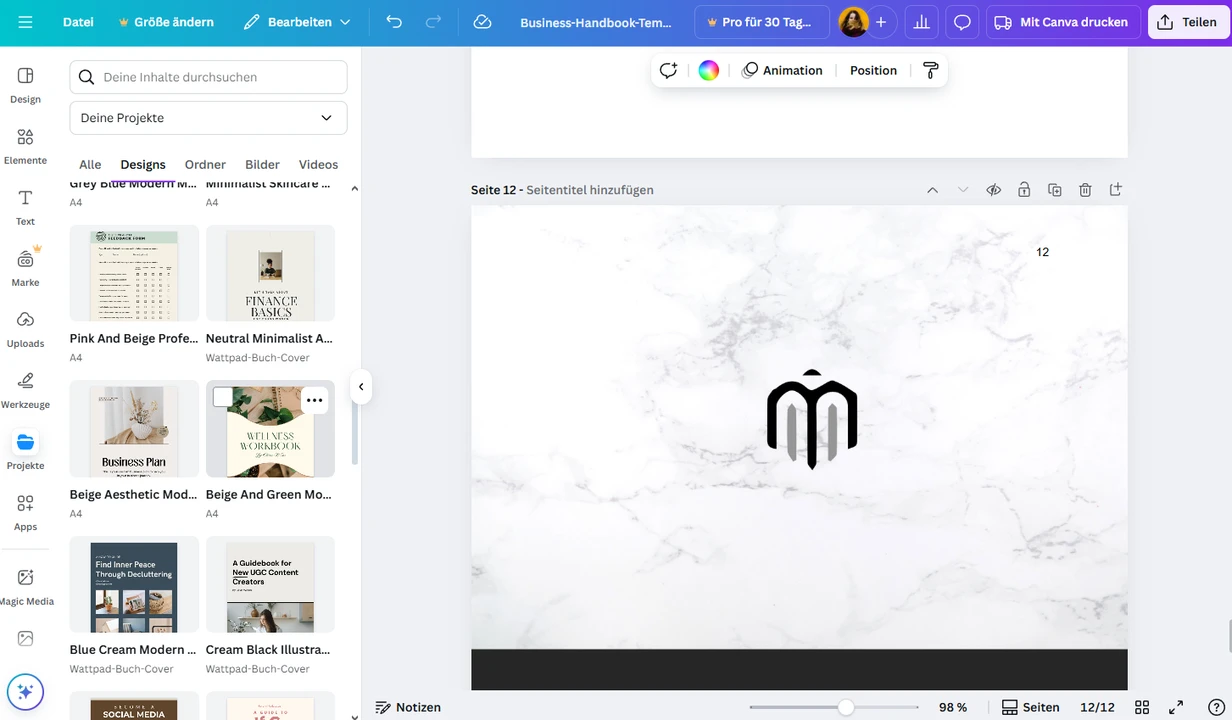The height and width of the screenshot is (720, 1232).
Task: Open the analytics chart icon
Action: pos(922,22)
